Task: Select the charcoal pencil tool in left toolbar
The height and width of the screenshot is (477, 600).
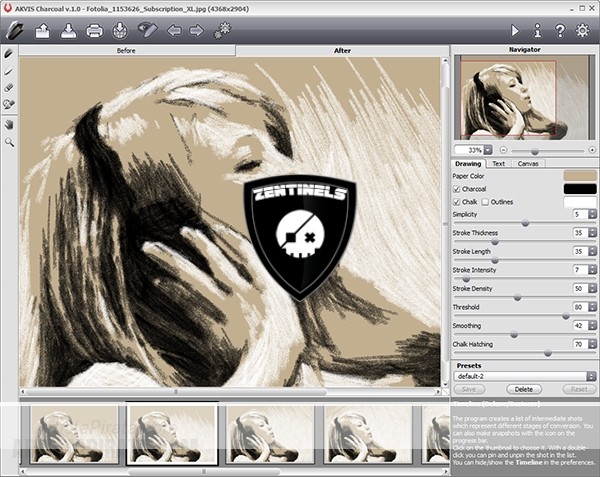Action: coord(9,54)
